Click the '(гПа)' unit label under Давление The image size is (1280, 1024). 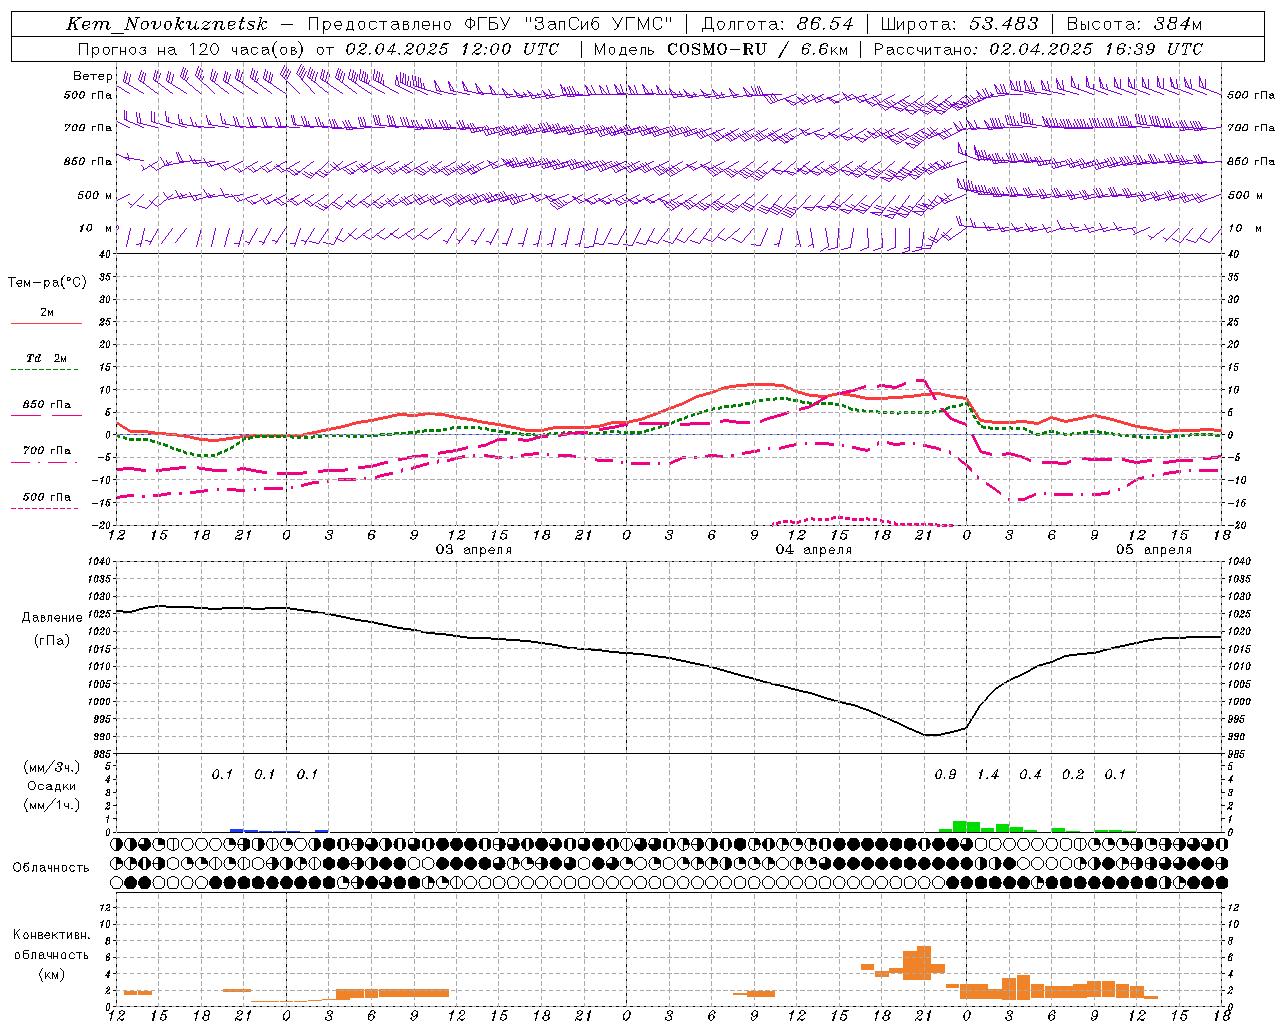pos(51,641)
